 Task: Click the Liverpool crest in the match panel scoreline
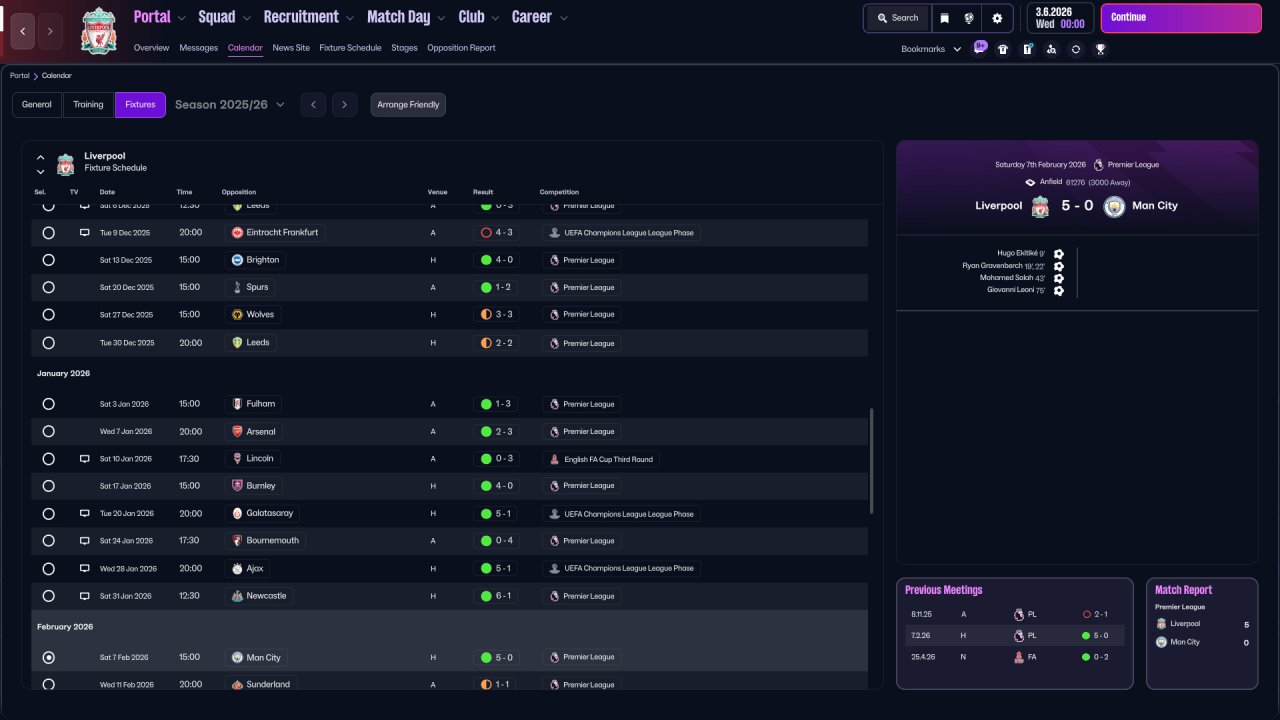tap(1040, 206)
